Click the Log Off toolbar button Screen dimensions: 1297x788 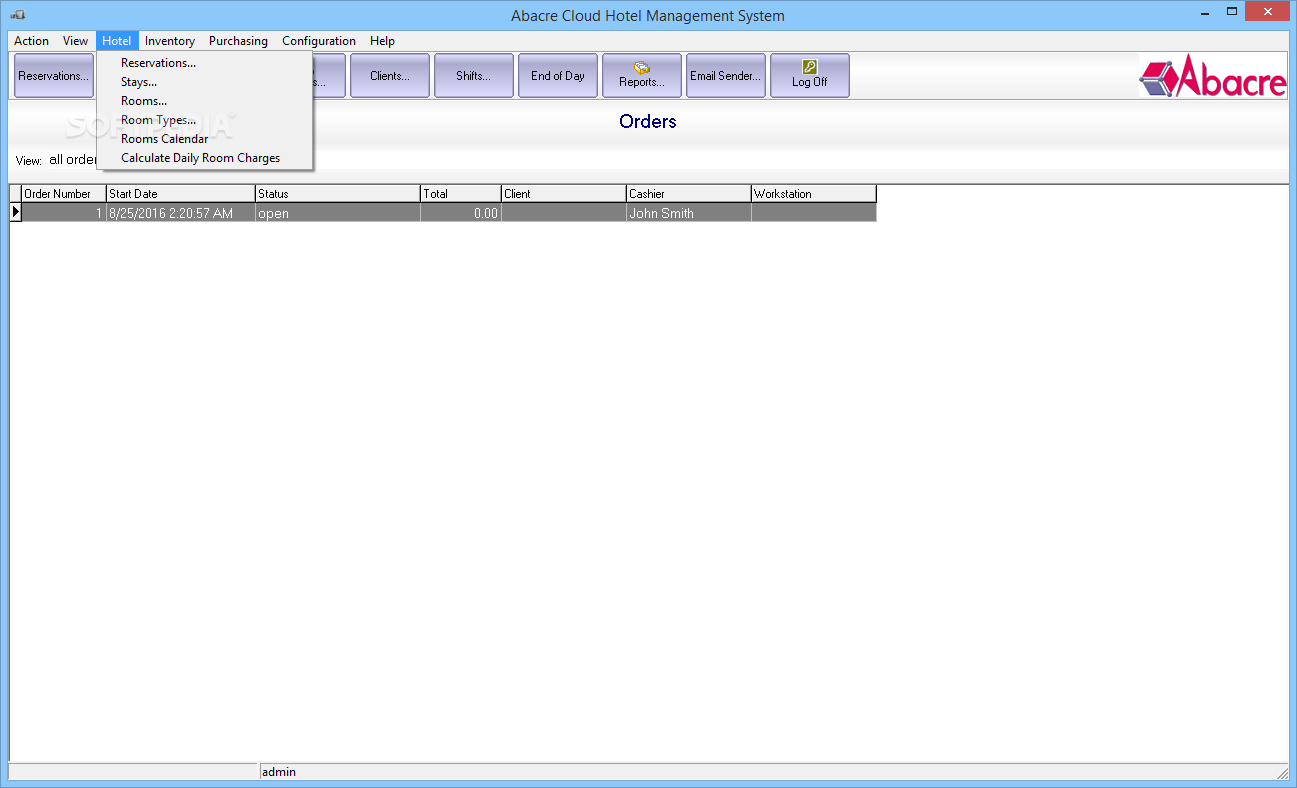(810, 76)
